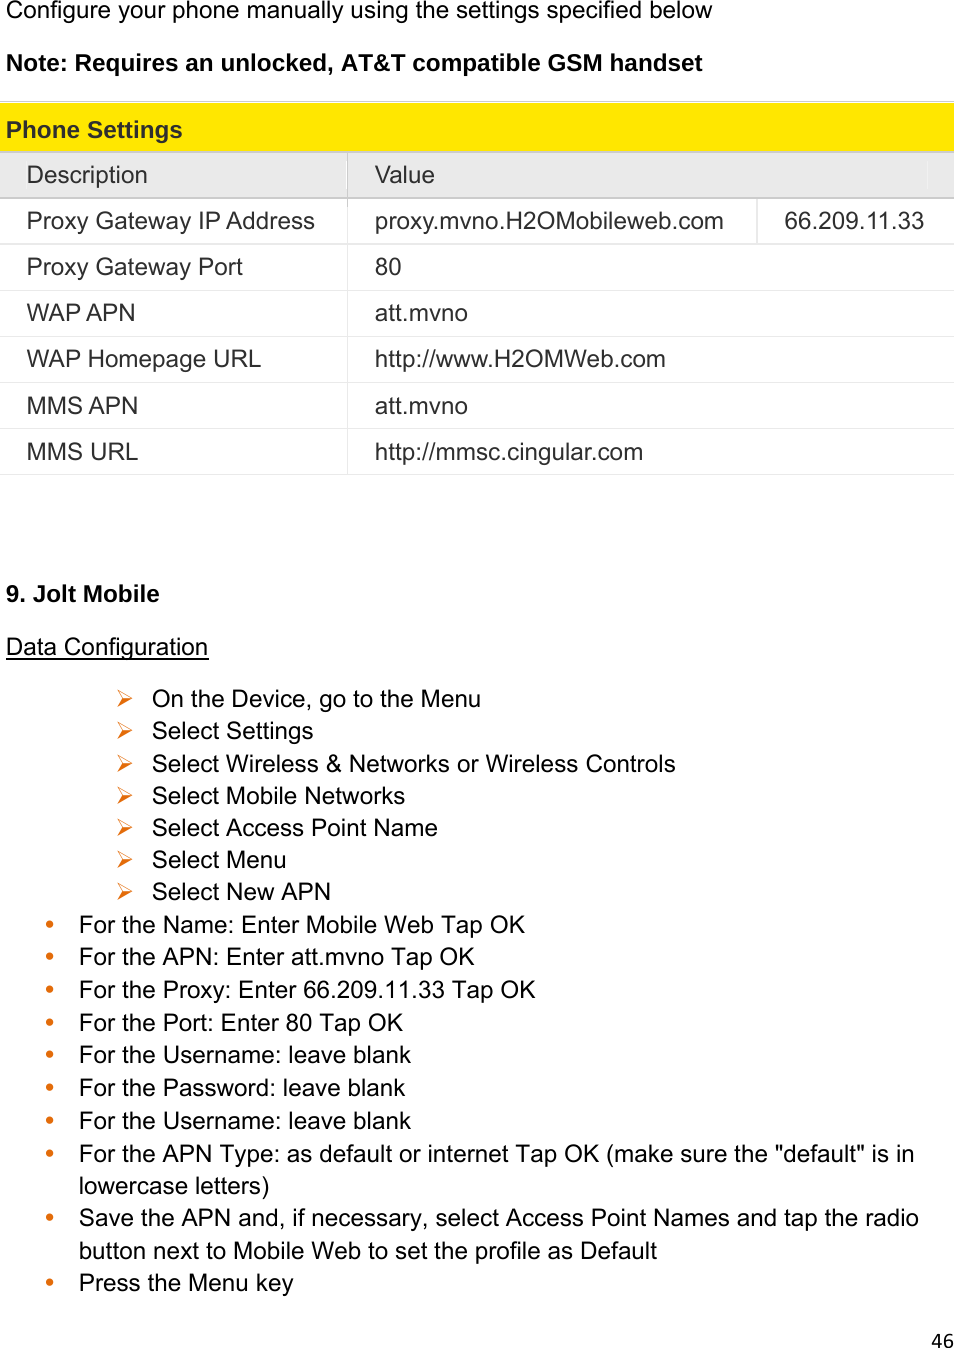
Task: Click the arrow bullet beside "Select Settings"
Action: point(125,731)
